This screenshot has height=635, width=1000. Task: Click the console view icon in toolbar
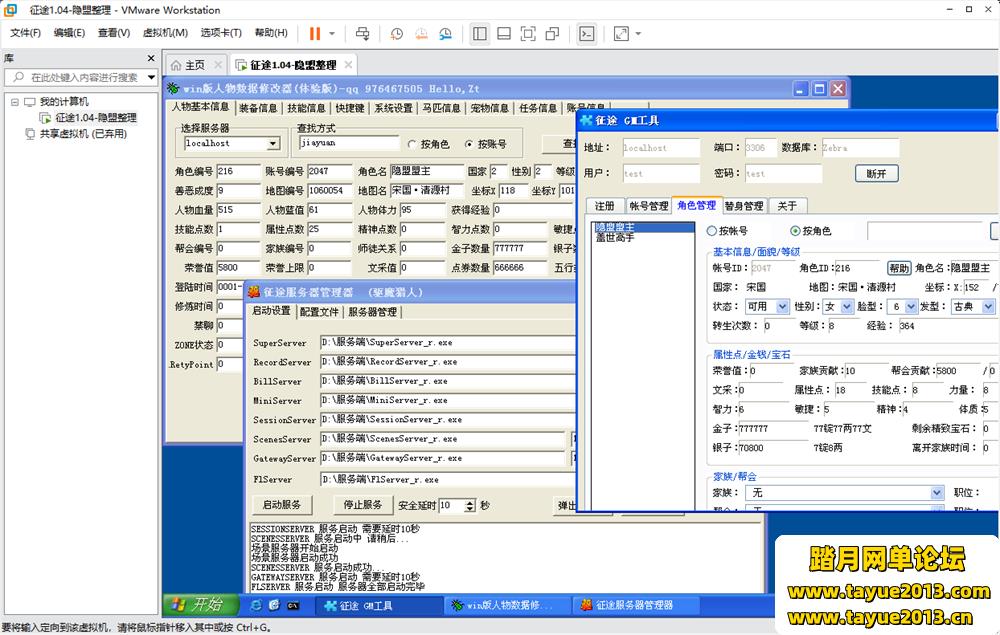pyautogui.click(x=586, y=33)
